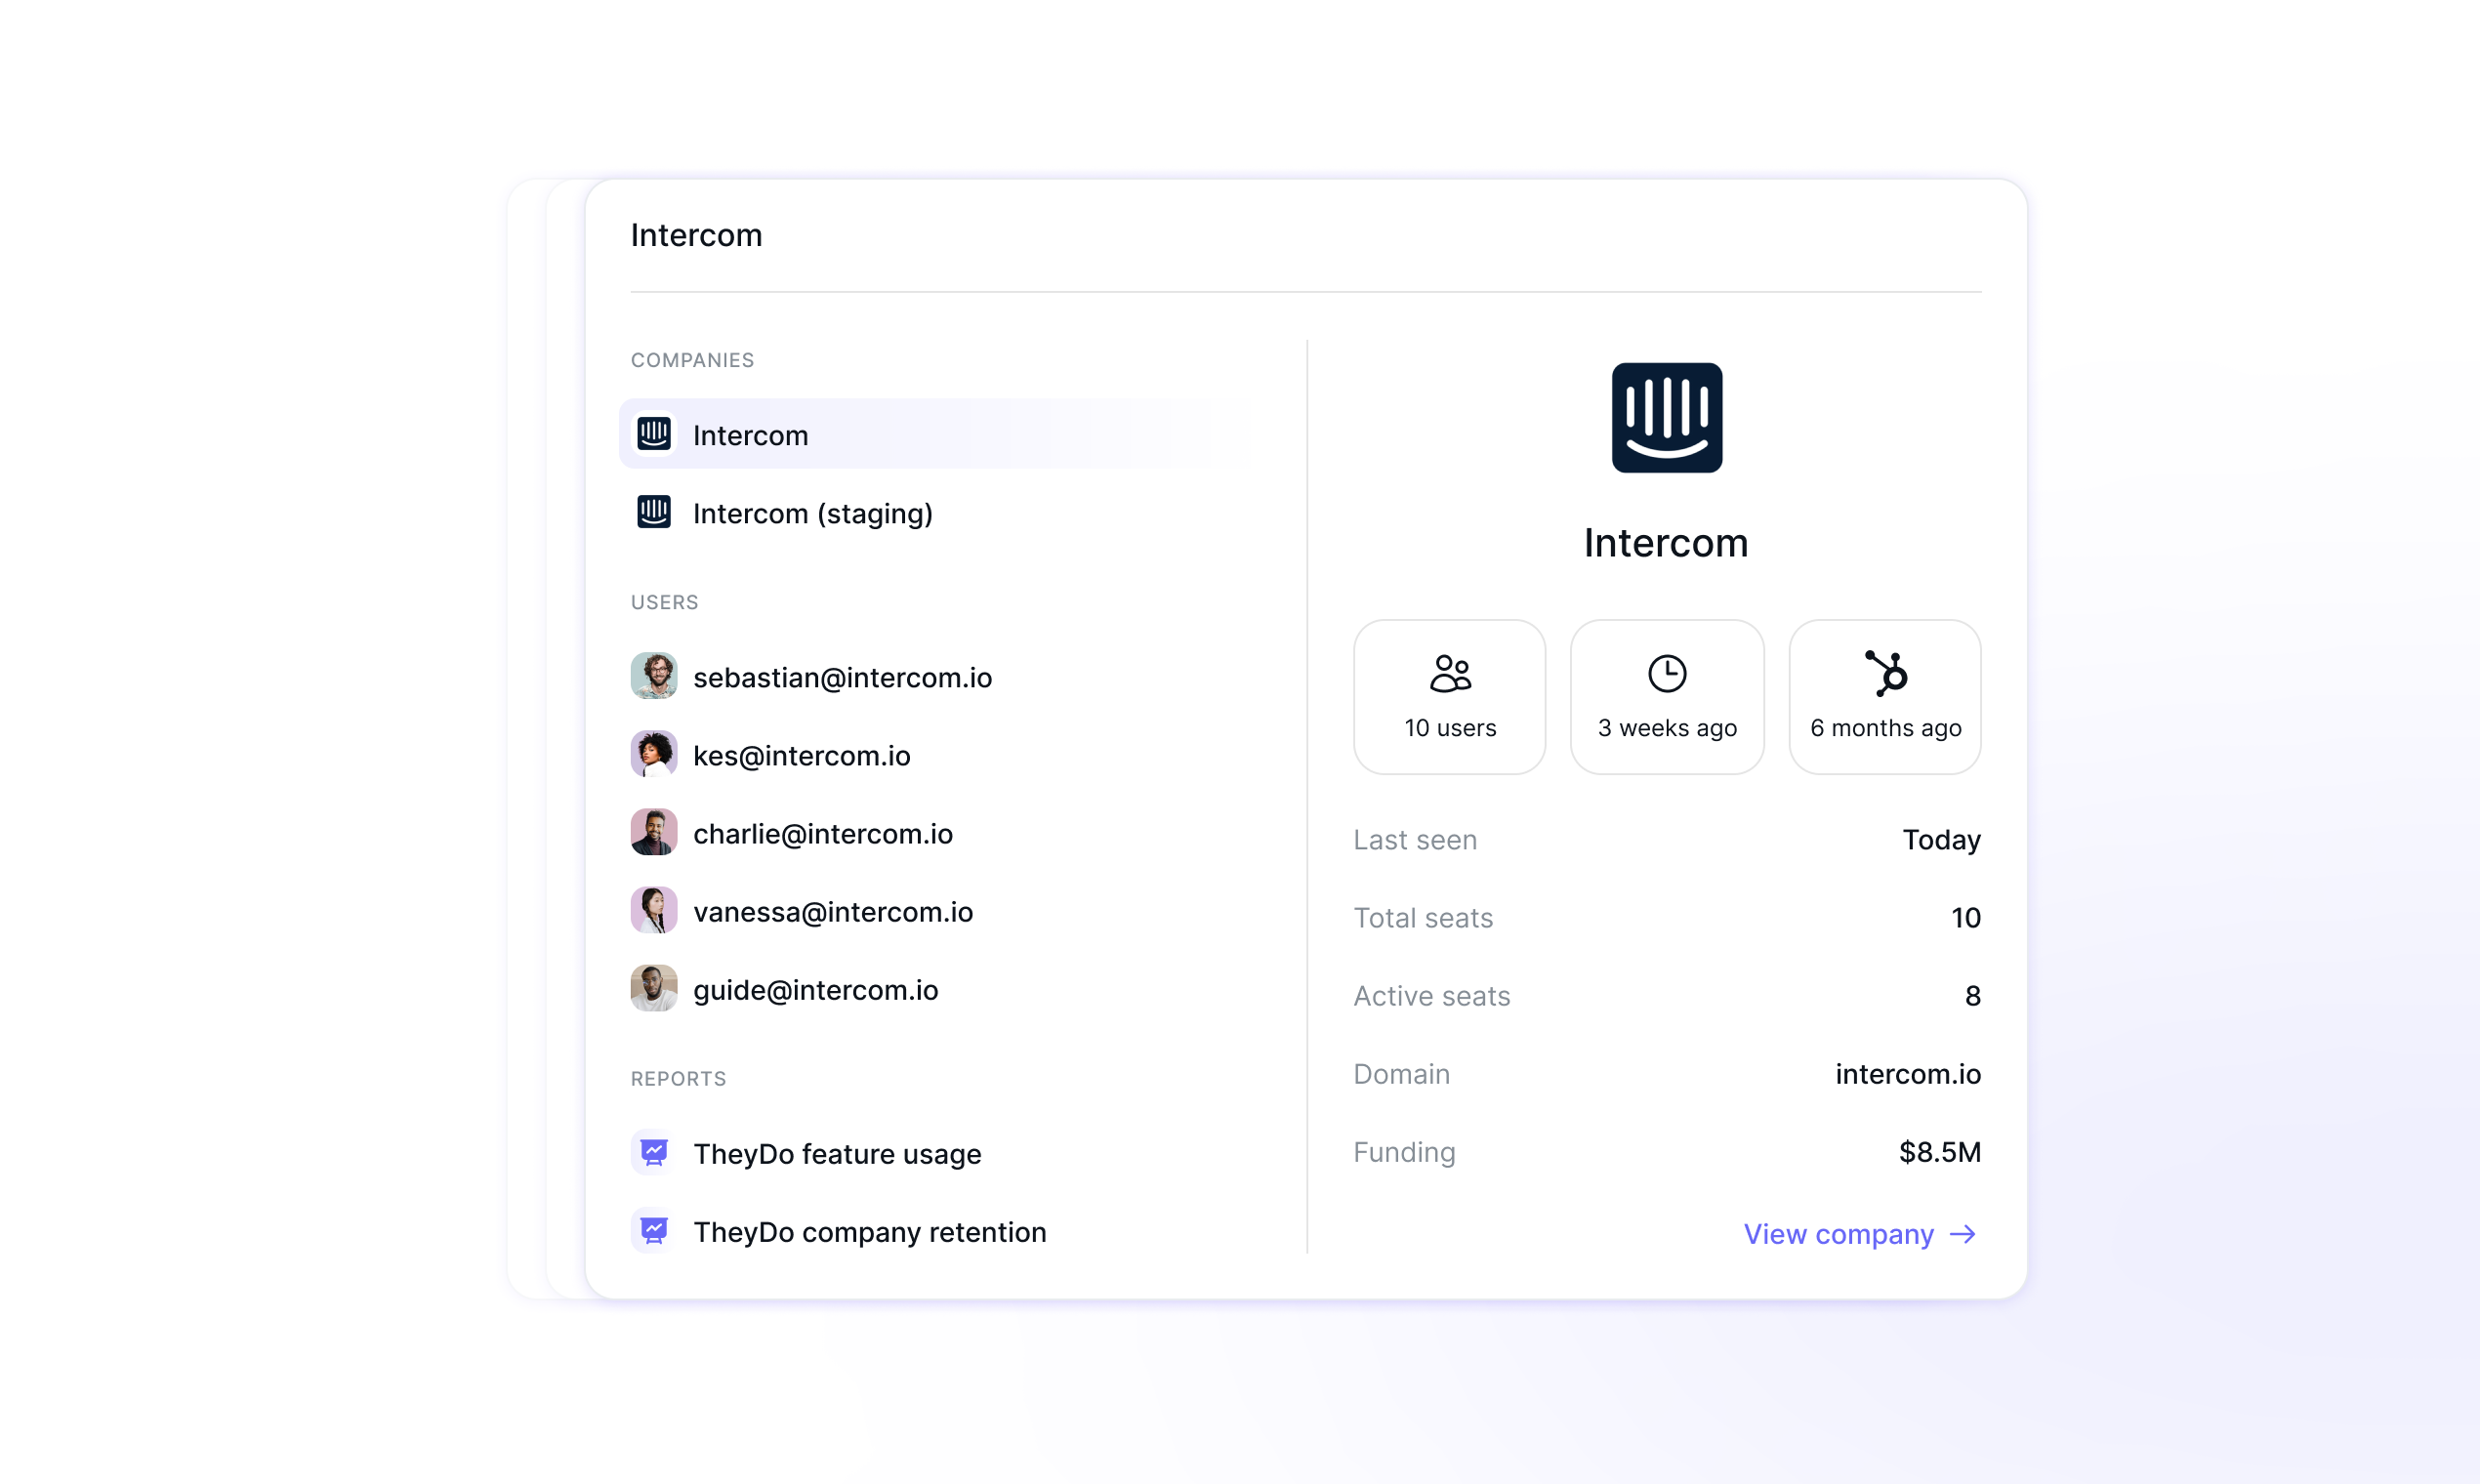Viewport: 2480px width, 1484px height.
Task: Click the REPORTS section header
Action: coord(678,1078)
